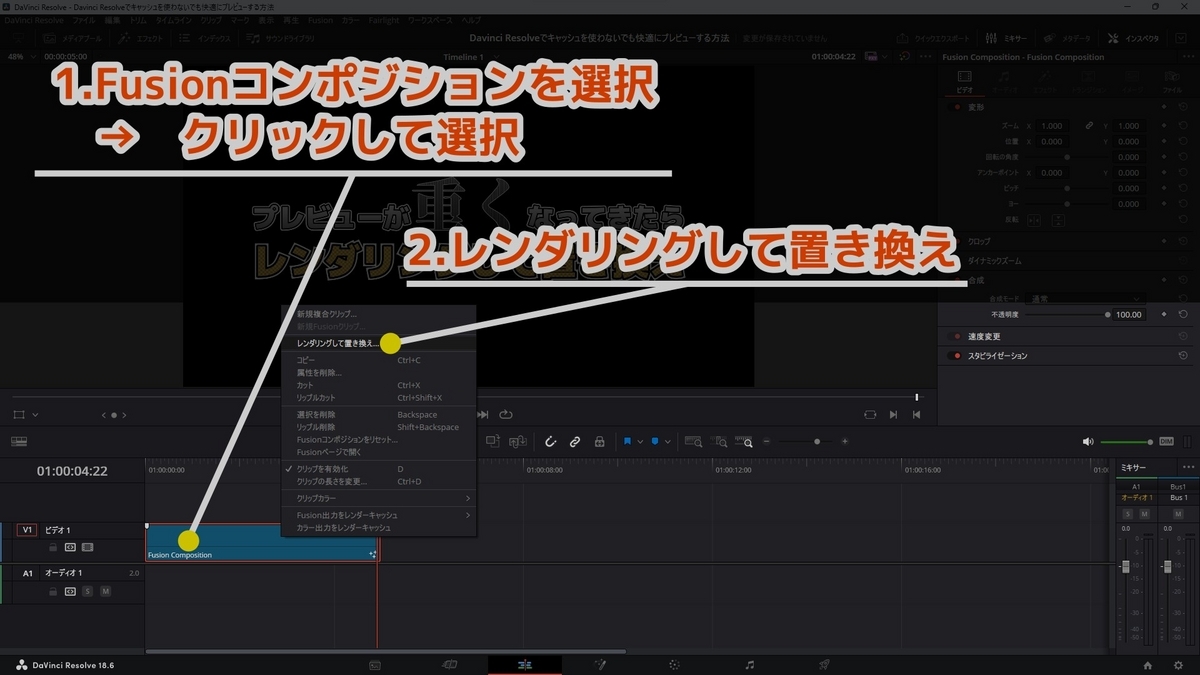
Task: Toggle snapping with the magnet icon
Action: pos(549,441)
